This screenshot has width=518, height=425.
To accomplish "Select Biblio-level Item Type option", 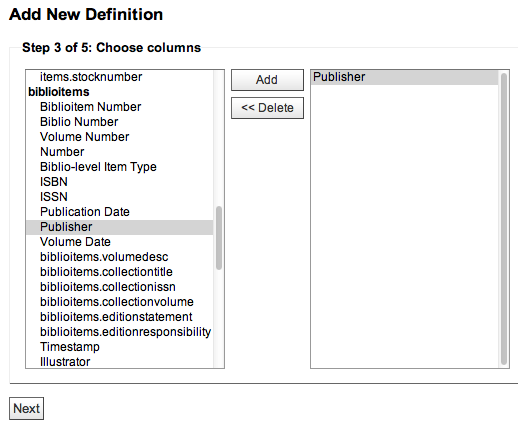I will coord(119,167).
